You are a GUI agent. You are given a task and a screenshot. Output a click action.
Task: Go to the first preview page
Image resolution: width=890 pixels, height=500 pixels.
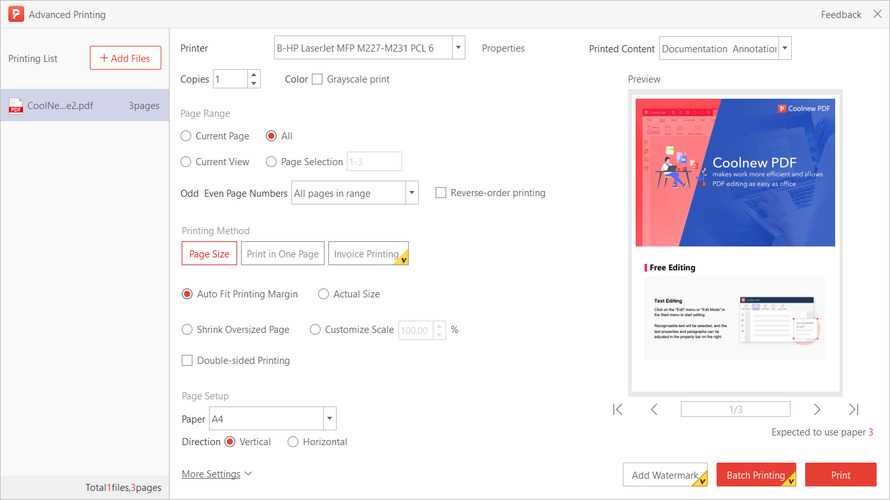617,409
